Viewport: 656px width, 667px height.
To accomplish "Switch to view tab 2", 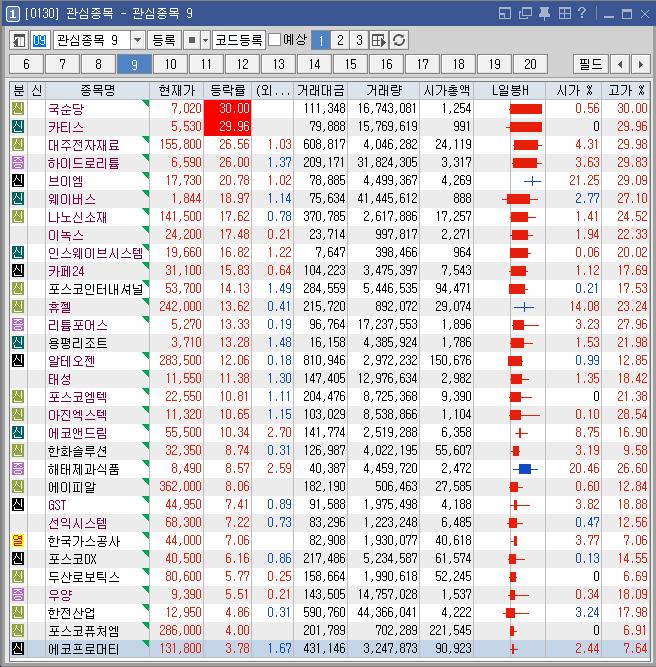I will [340, 40].
